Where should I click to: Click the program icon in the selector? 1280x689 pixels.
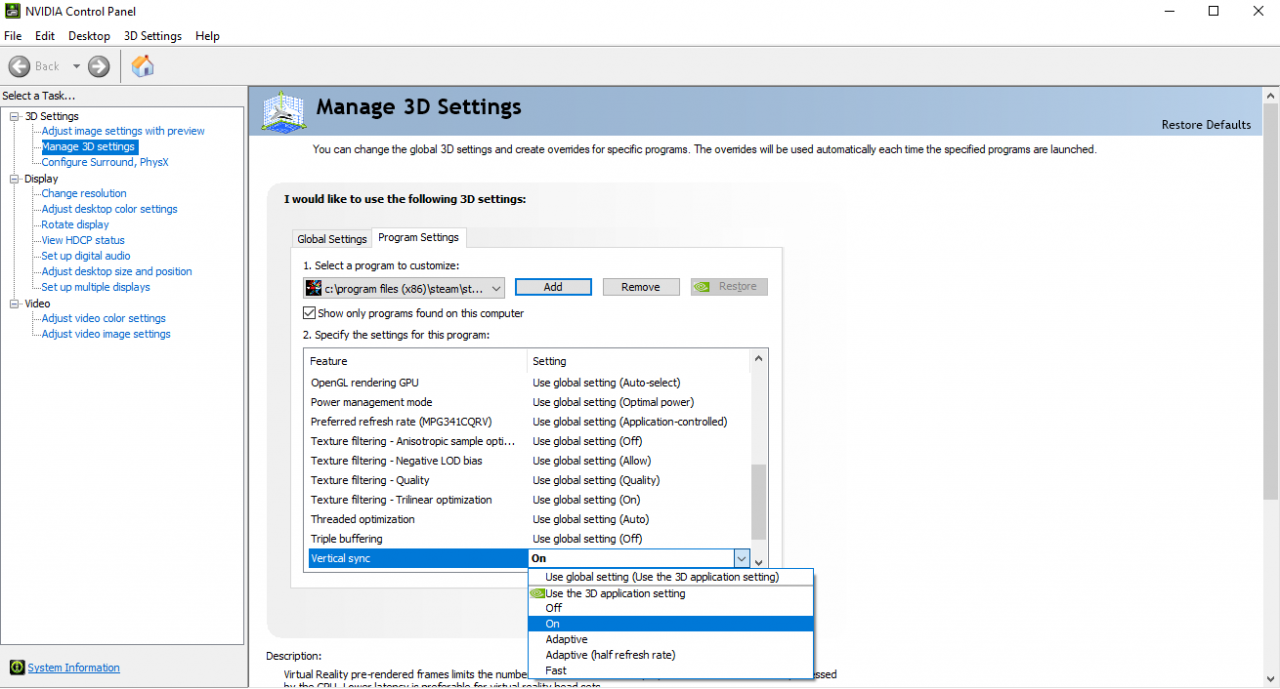(314, 288)
